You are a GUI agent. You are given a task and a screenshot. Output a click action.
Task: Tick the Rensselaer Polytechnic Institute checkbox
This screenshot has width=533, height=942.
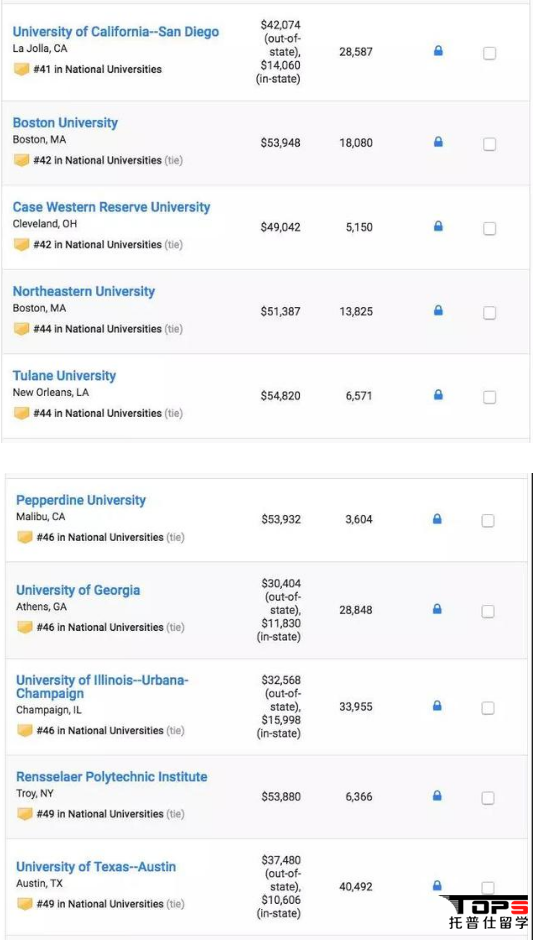click(488, 798)
